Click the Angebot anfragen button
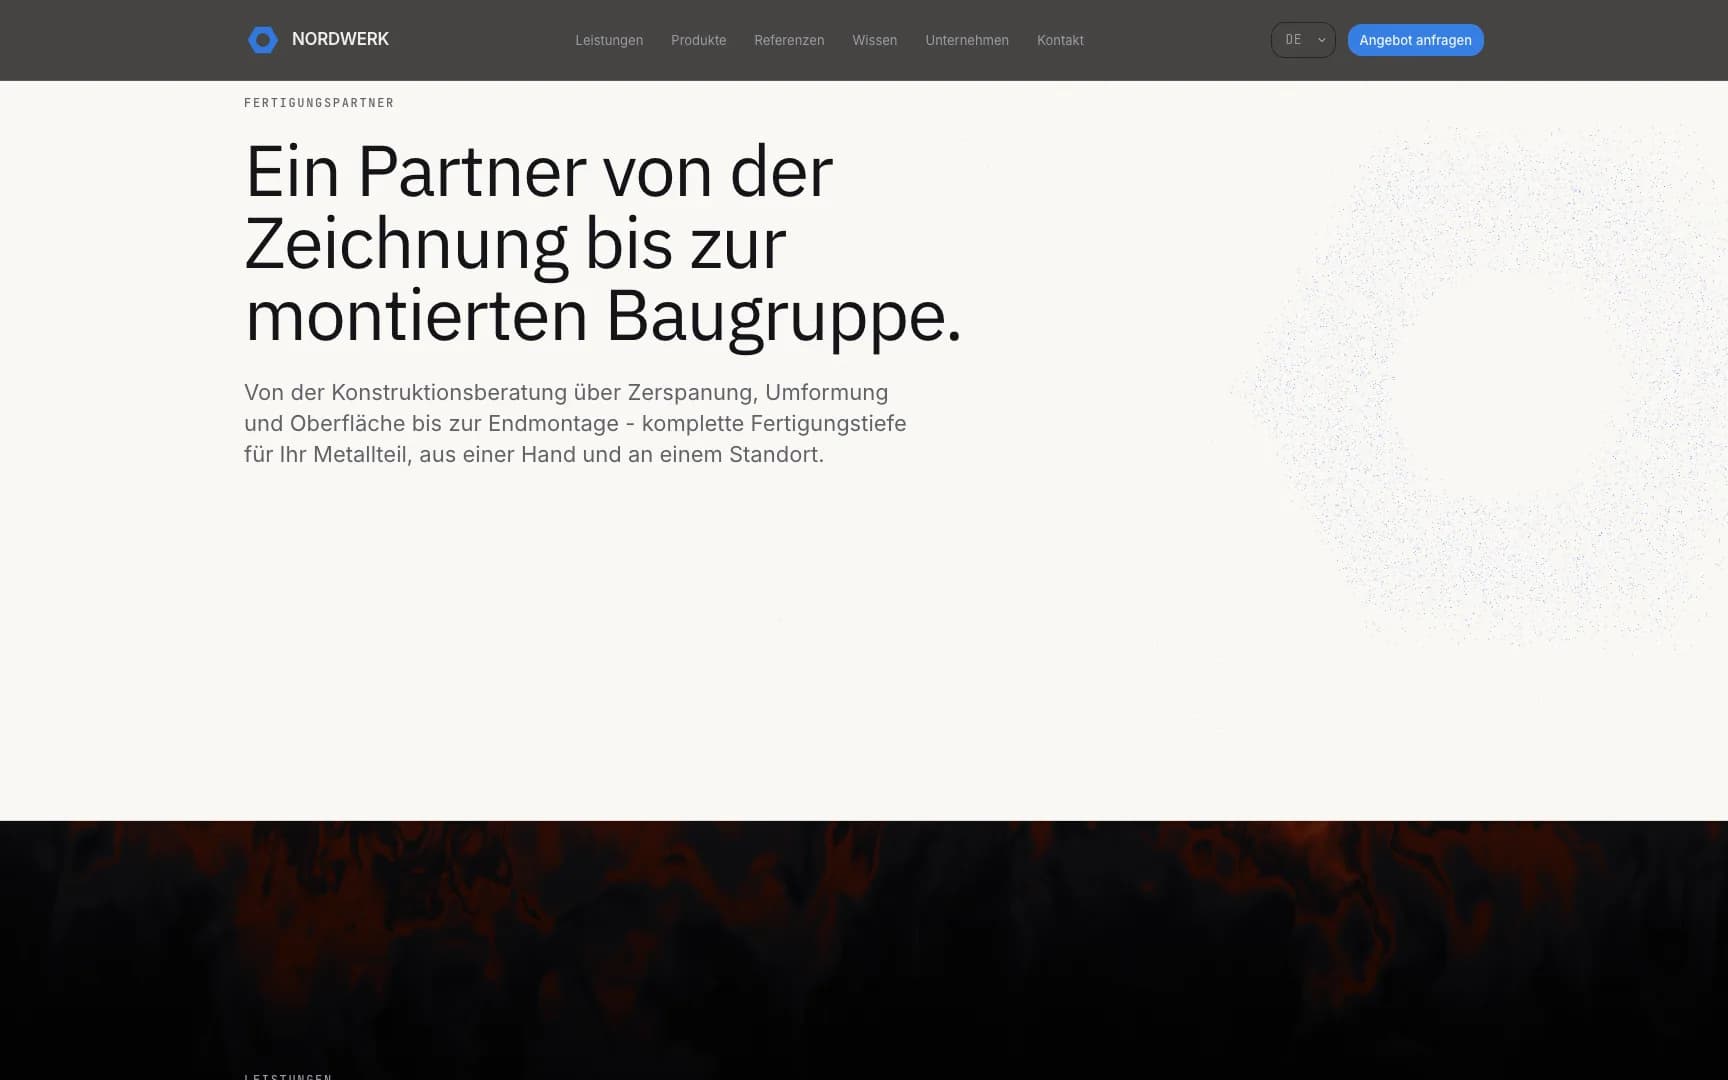The height and width of the screenshot is (1080, 1728). [1415, 40]
